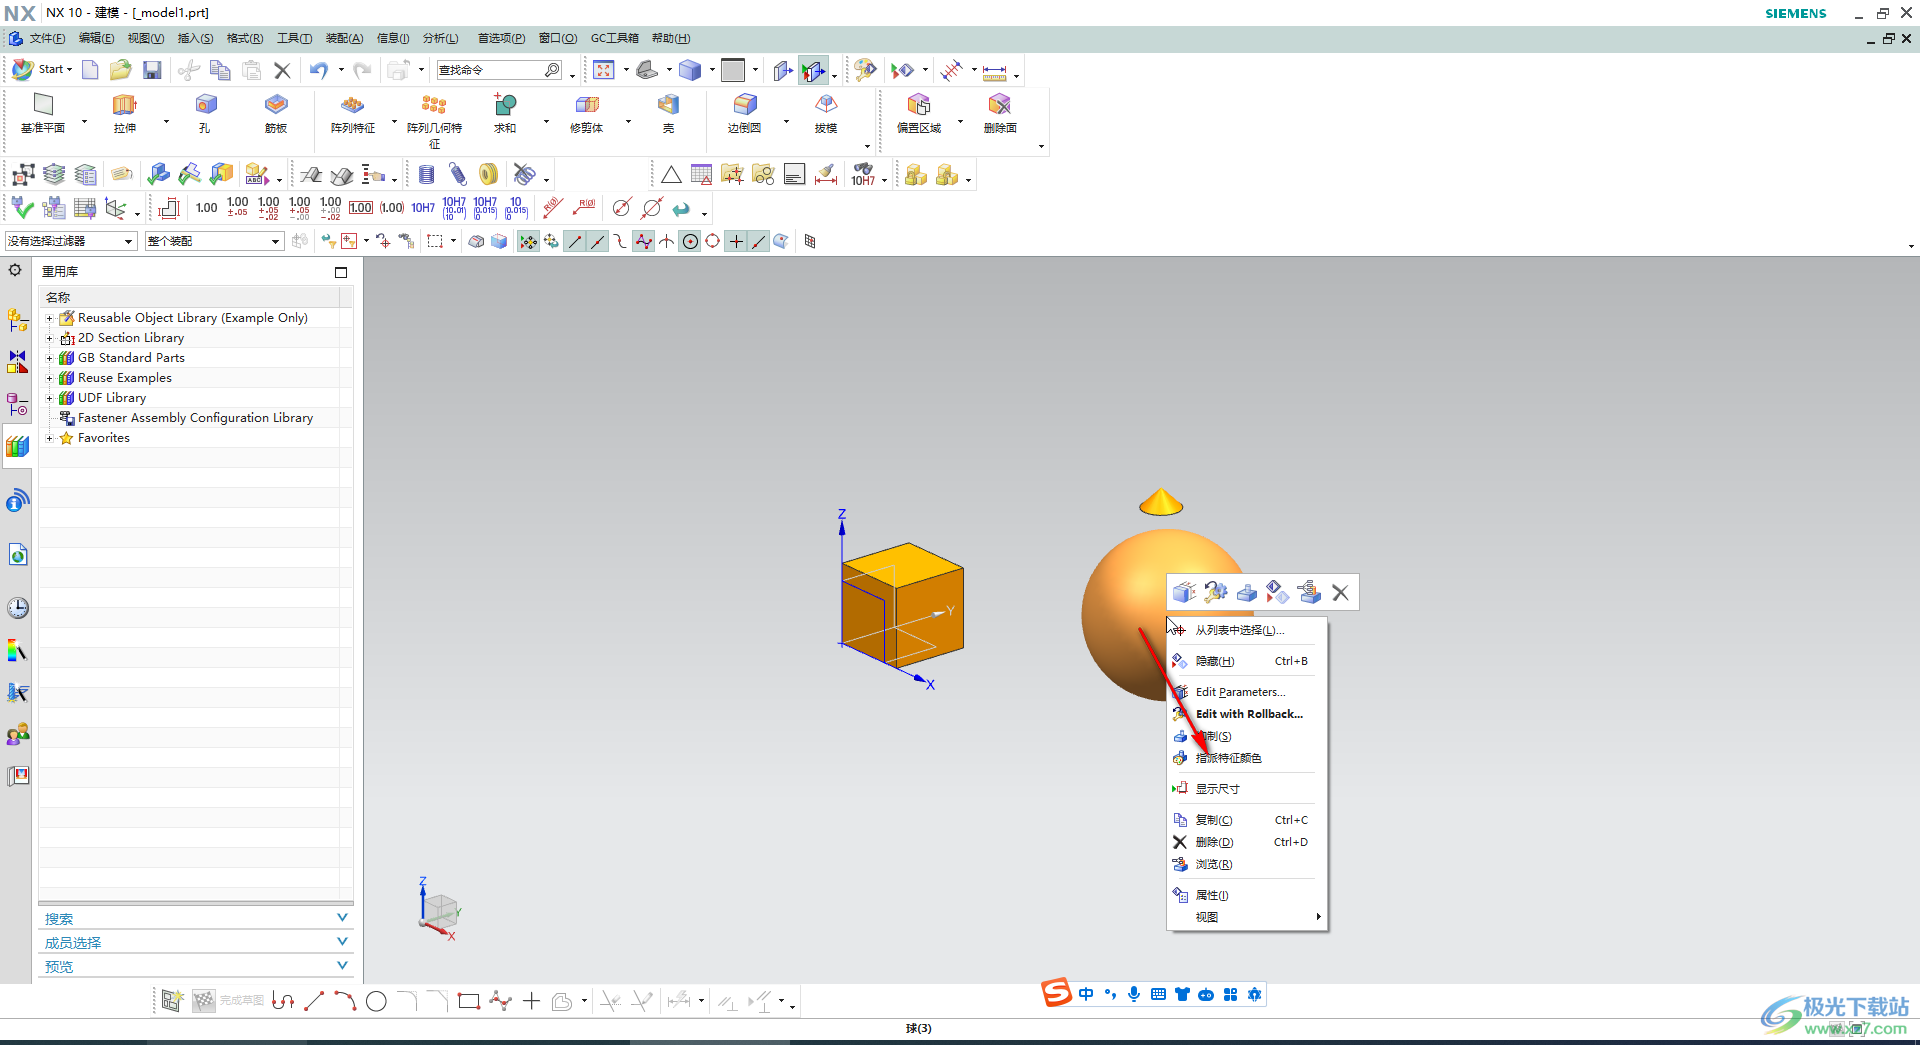Click the Delete X icon in toolbar
The height and width of the screenshot is (1045, 1920).
click(x=282, y=70)
